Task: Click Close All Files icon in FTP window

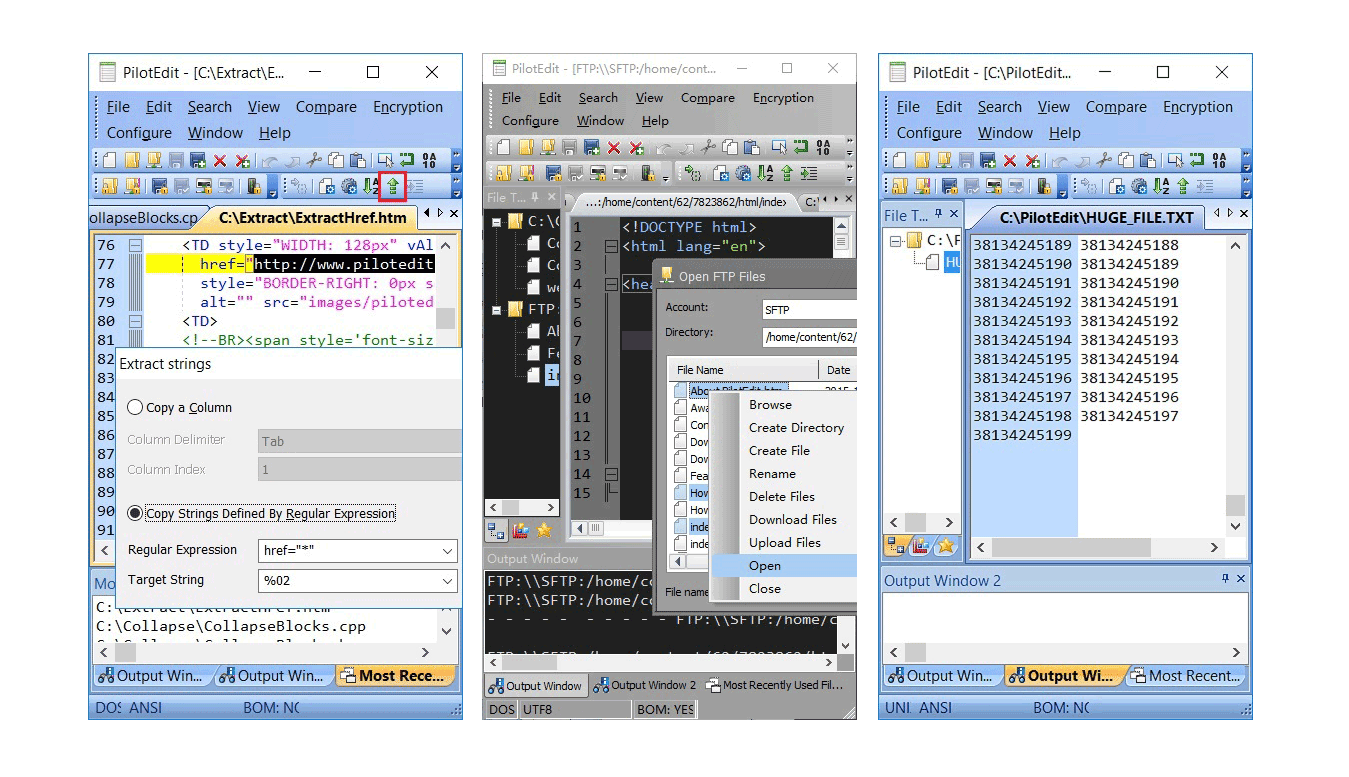Action: tap(637, 148)
